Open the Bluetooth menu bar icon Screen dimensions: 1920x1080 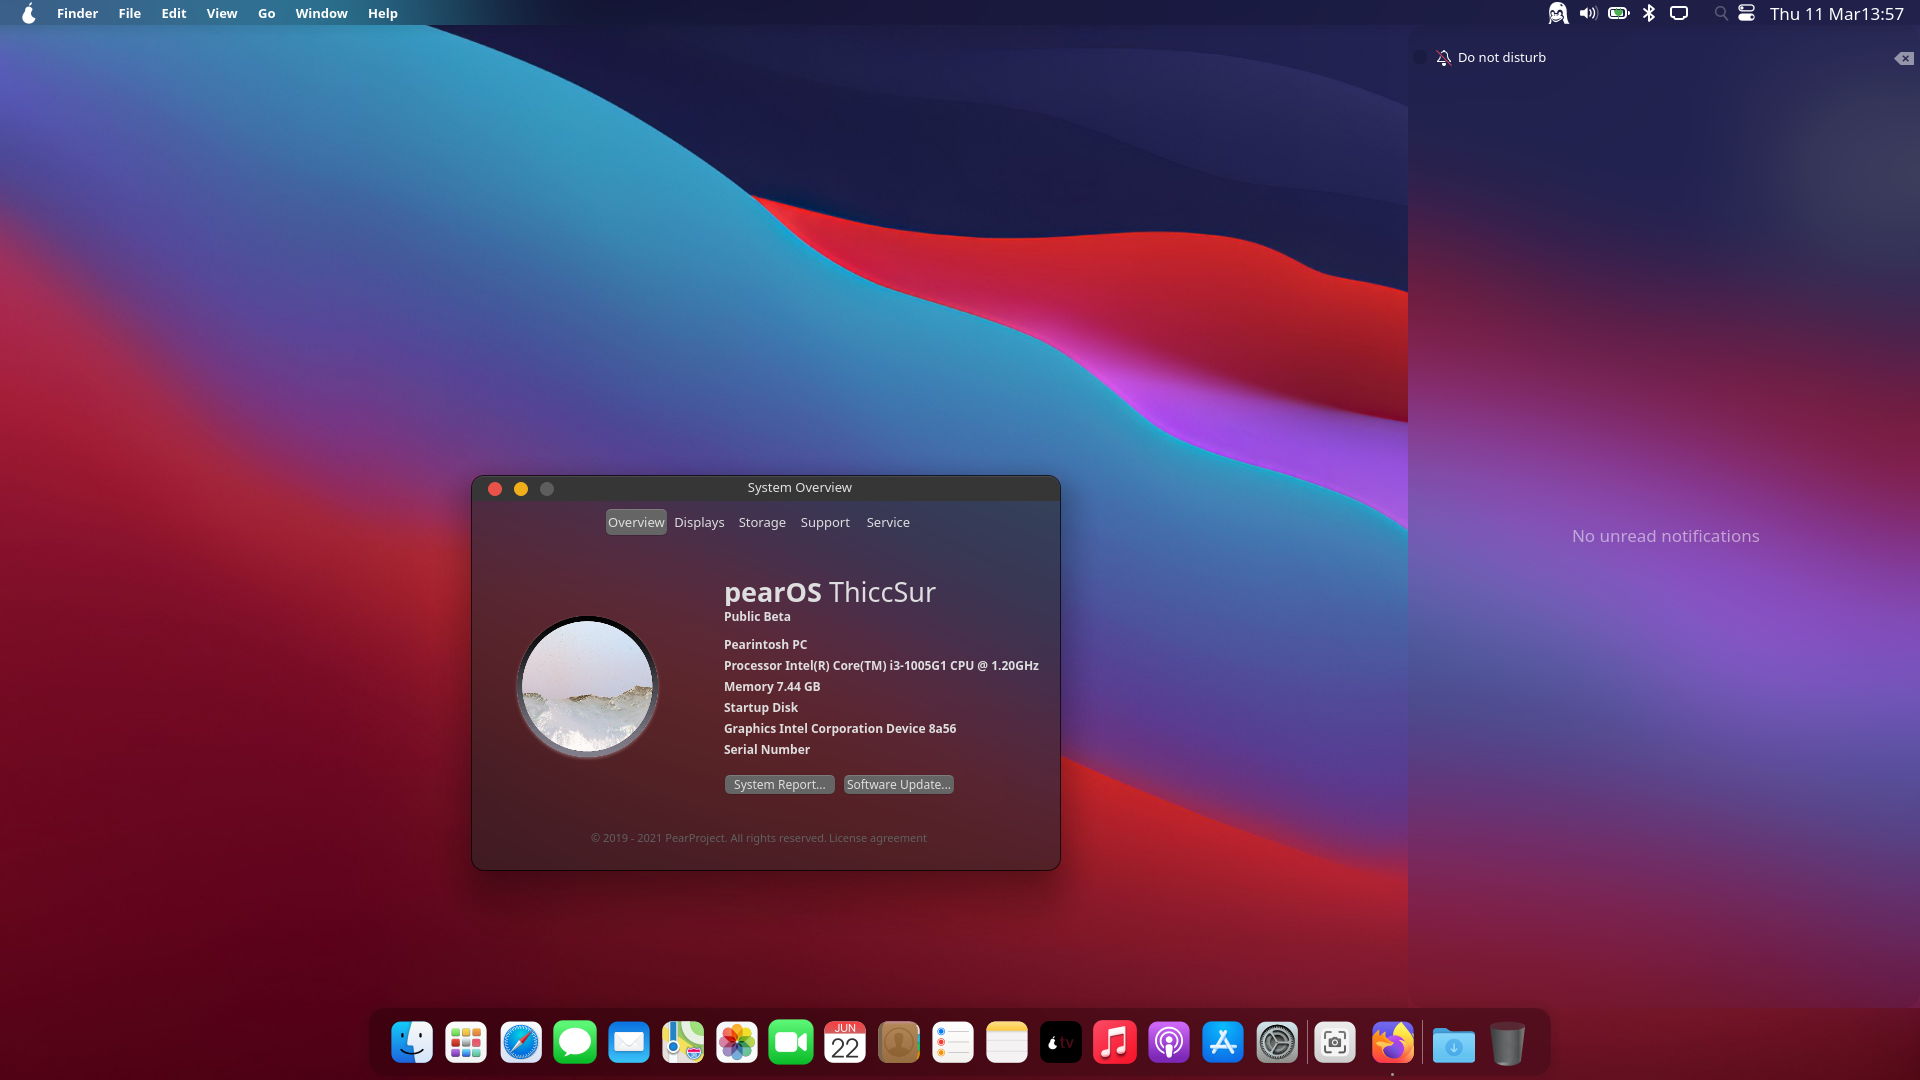[1649, 13]
